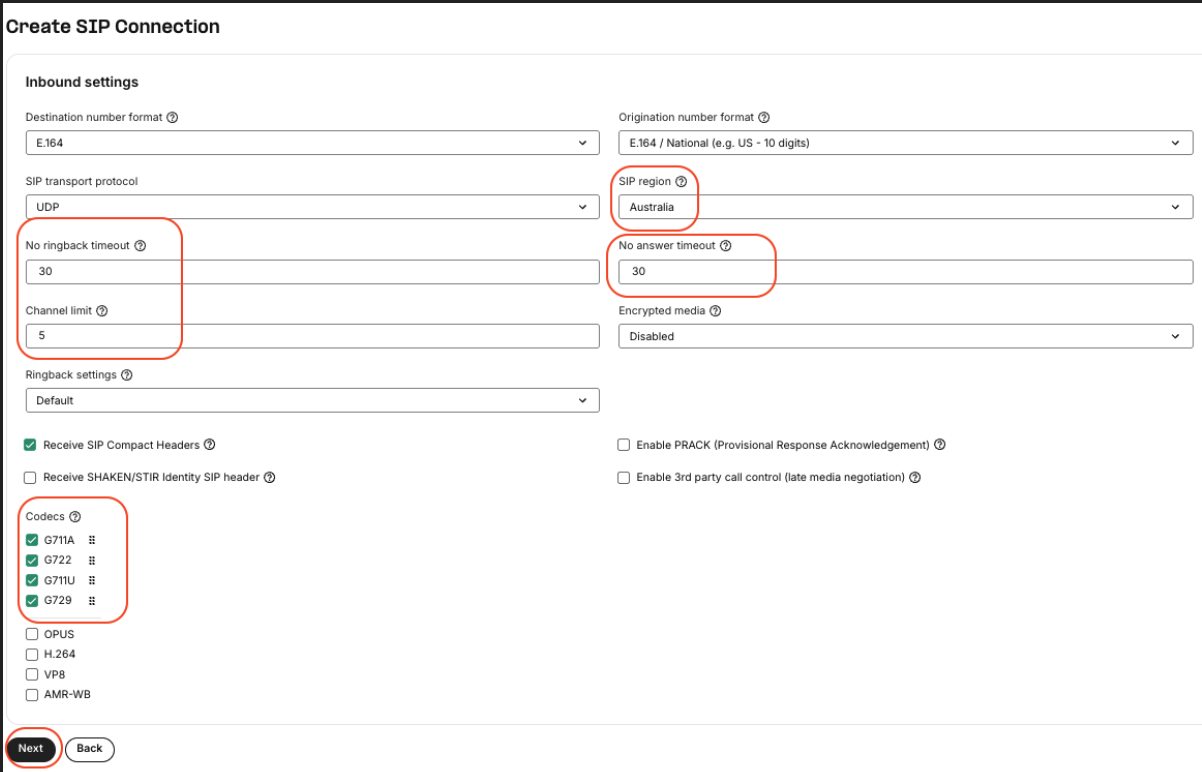Enable the OPUS codec checkbox
Viewport: 1202px width, 772px height.
click(x=32, y=634)
